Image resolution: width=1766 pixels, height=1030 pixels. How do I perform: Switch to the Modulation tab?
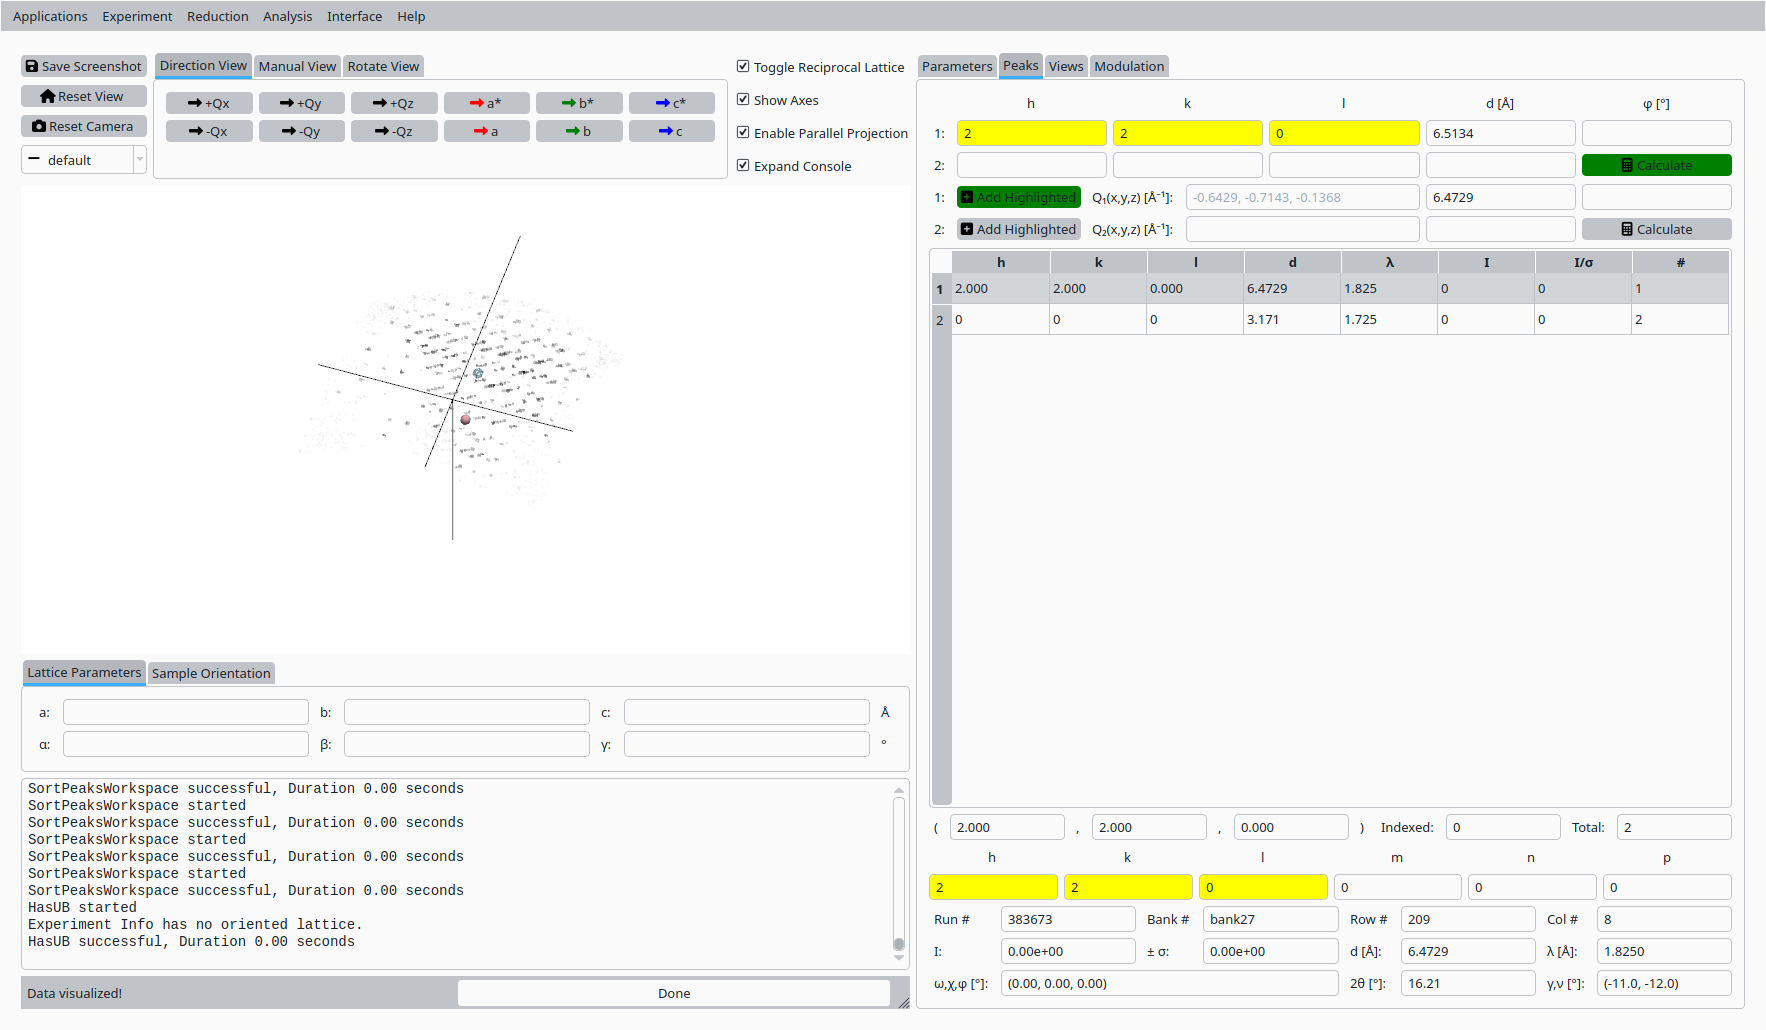pyautogui.click(x=1129, y=66)
